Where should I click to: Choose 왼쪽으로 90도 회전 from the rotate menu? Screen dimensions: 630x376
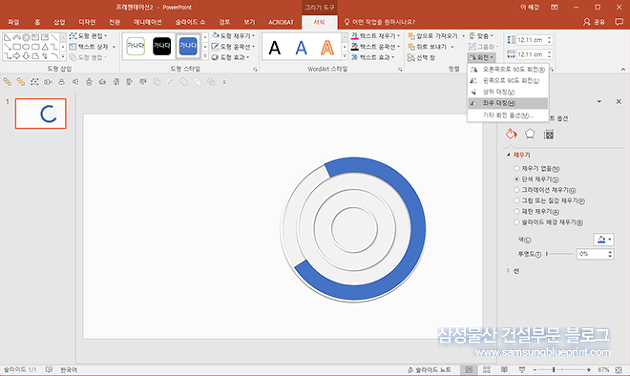(508, 81)
